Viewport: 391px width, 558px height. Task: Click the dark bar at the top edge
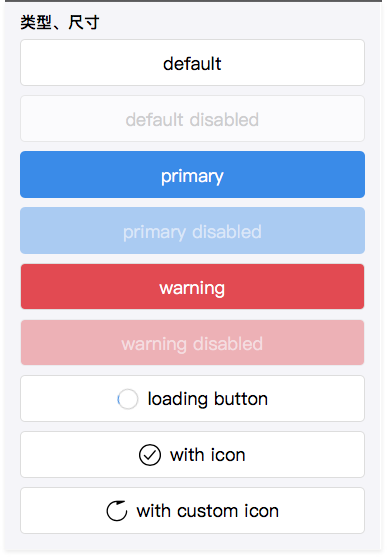coord(194,1)
